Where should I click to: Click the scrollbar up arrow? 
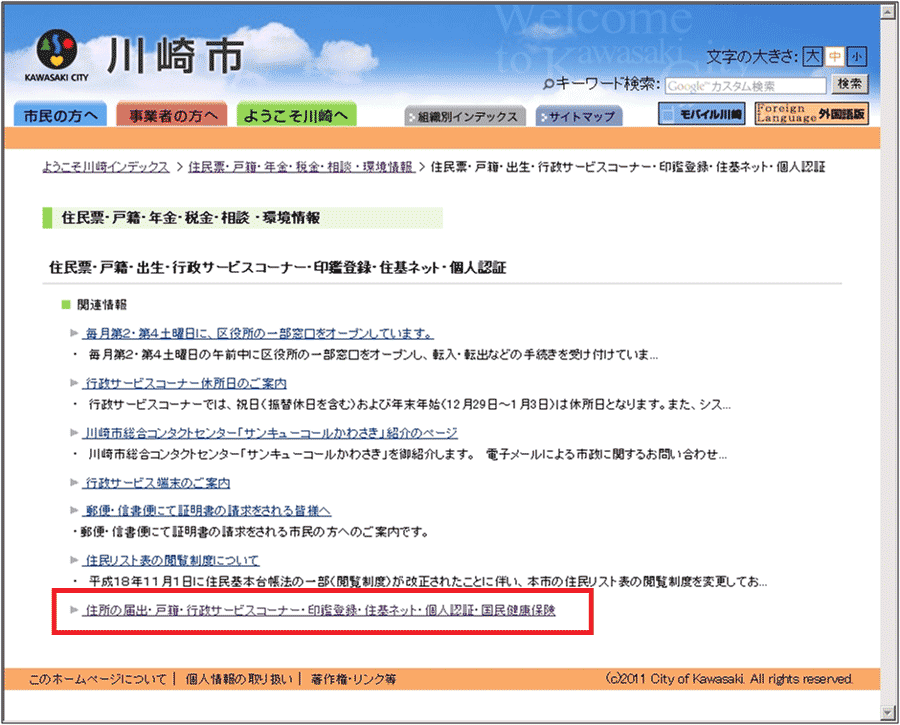[x=888, y=11]
